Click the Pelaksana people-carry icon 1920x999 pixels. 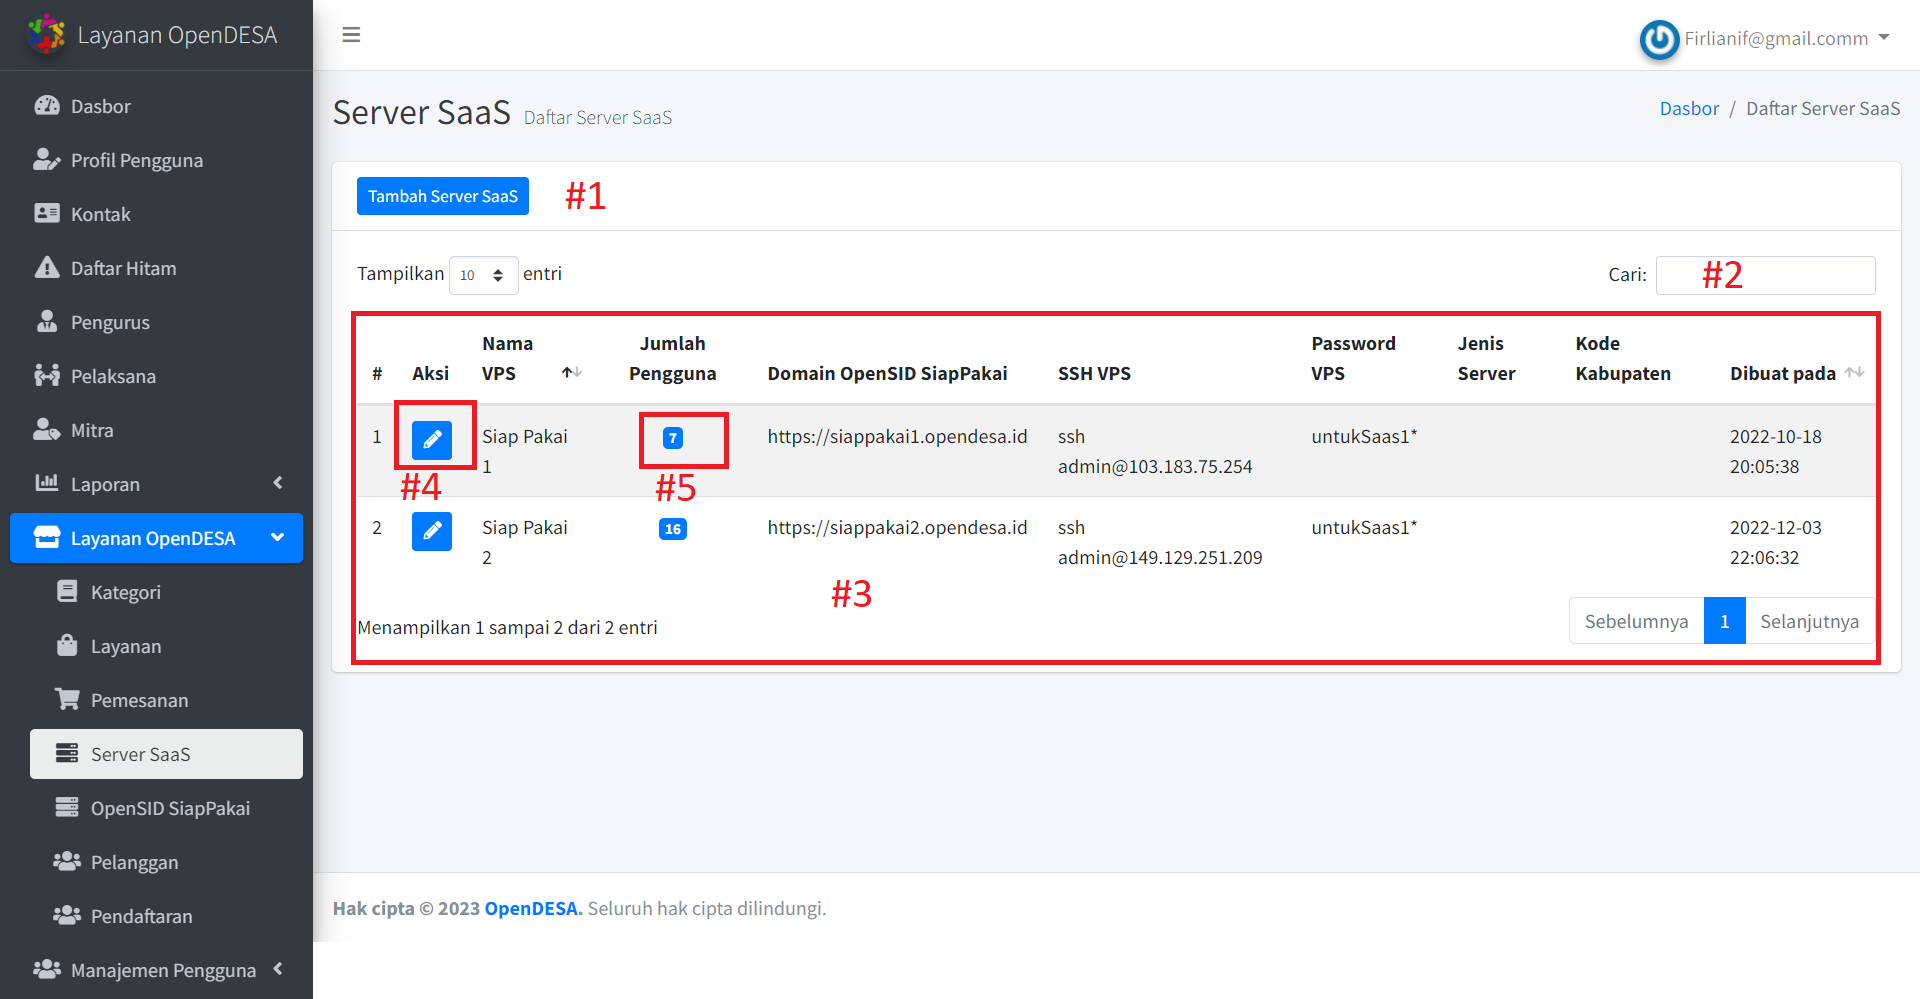point(47,376)
